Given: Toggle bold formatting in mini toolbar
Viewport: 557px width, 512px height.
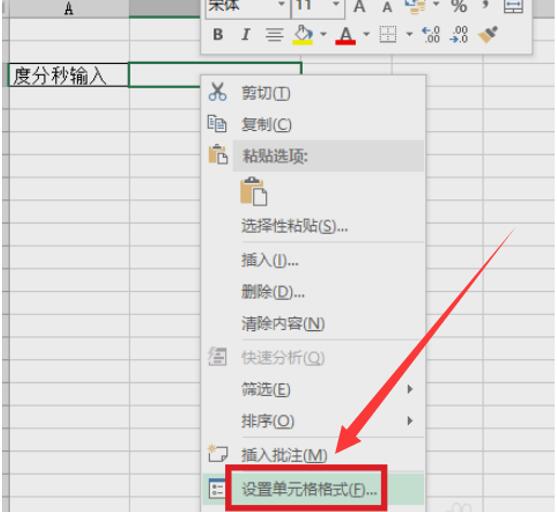Looking at the screenshot, I should coord(218,35).
